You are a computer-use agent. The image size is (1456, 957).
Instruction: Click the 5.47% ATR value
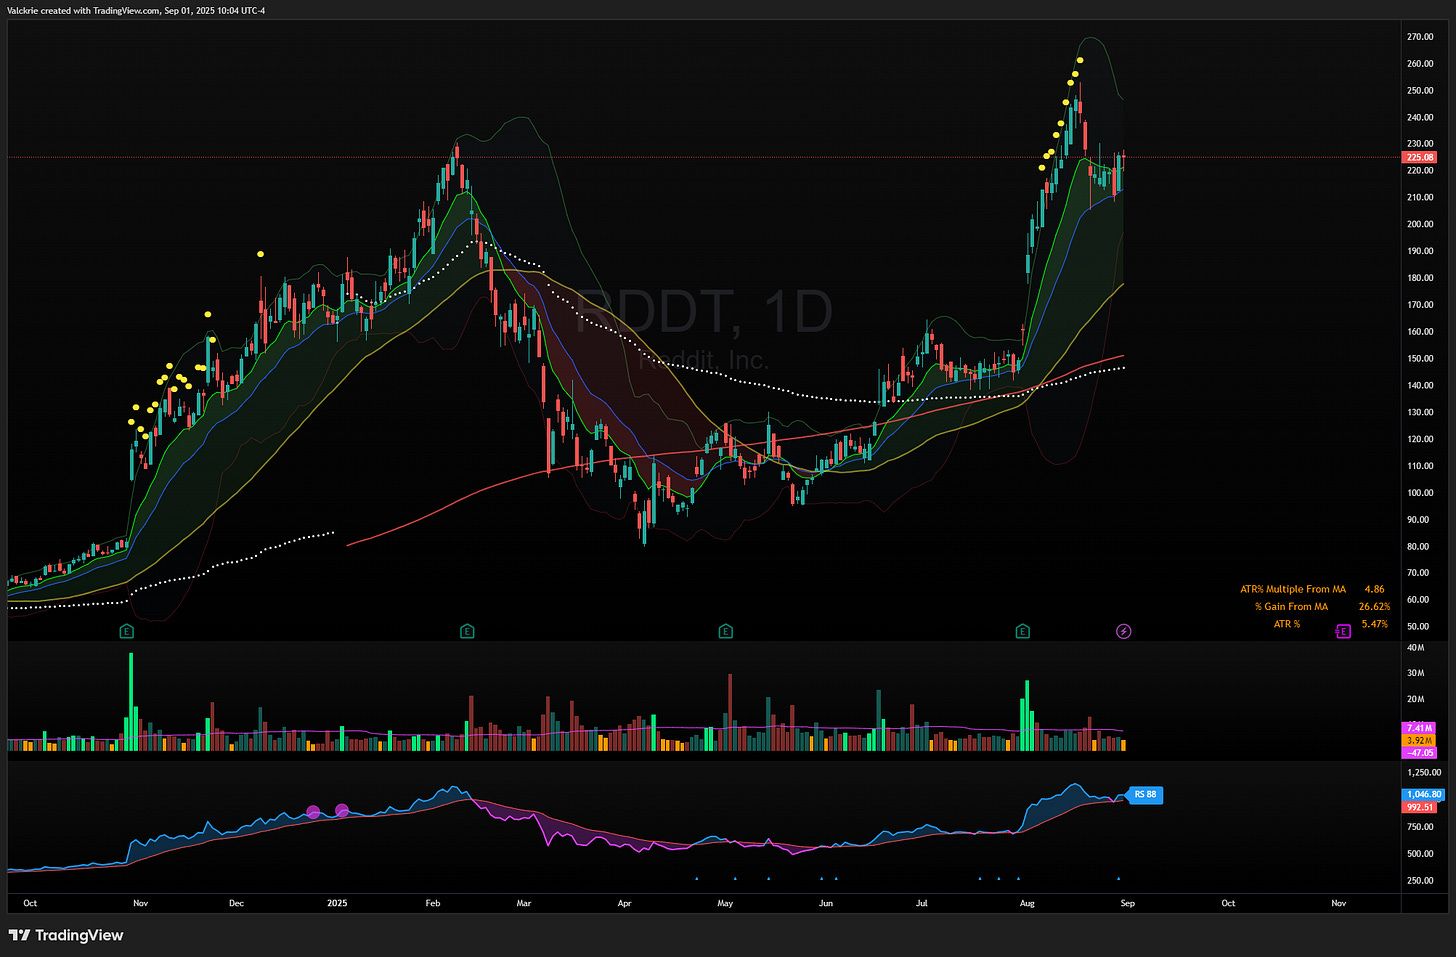1375,624
